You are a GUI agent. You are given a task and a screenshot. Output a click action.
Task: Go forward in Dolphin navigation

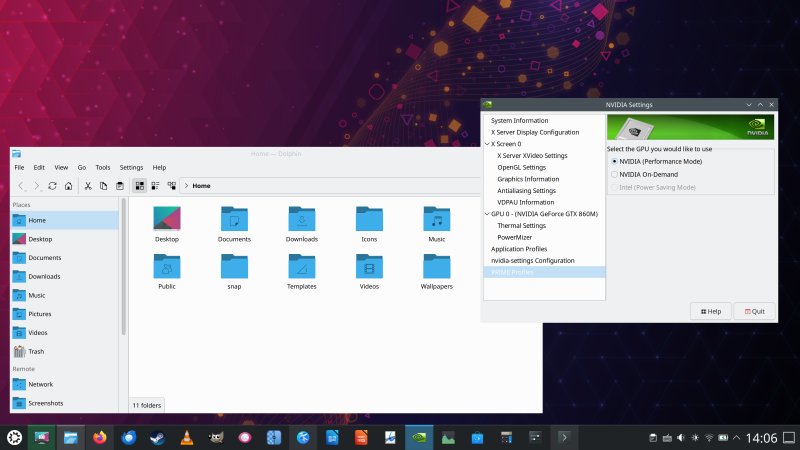coord(36,186)
